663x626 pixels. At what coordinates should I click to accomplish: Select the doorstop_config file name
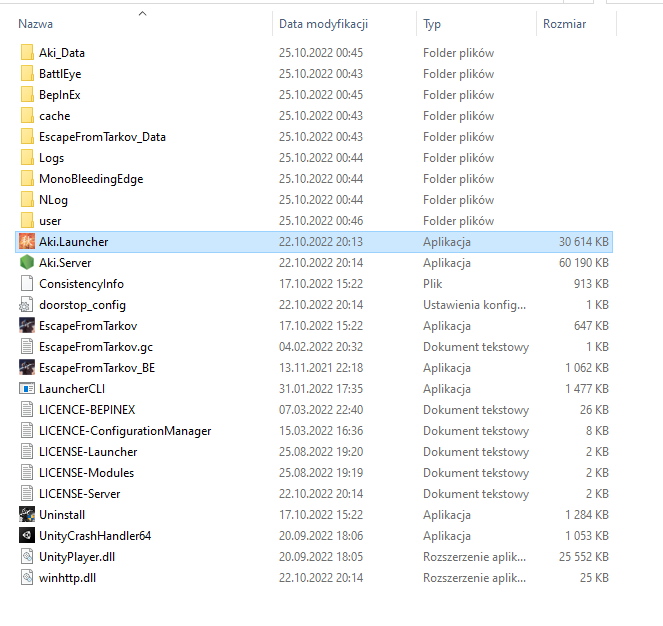pyautogui.click(x=82, y=305)
